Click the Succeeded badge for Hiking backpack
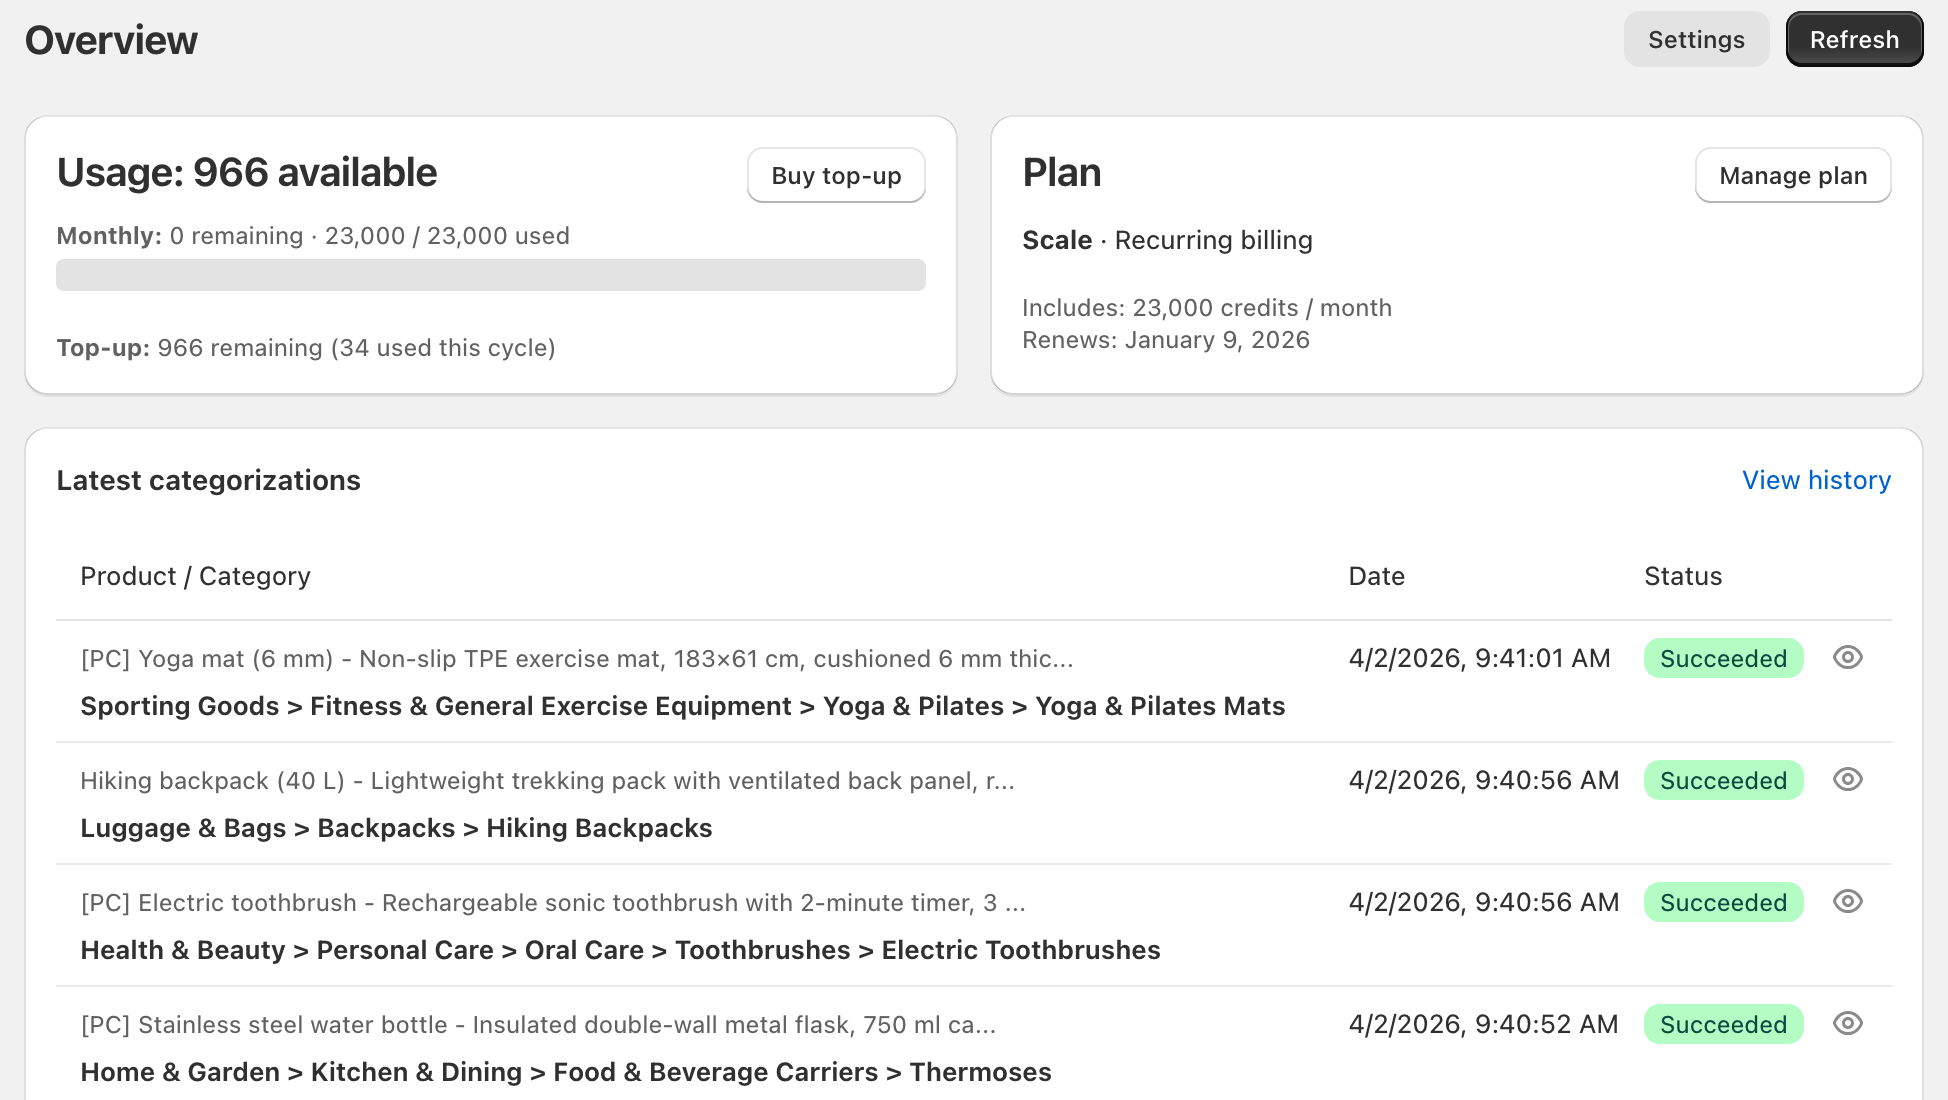This screenshot has width=1948, height=1100. pyautogui.click(x=1723, y=780)
